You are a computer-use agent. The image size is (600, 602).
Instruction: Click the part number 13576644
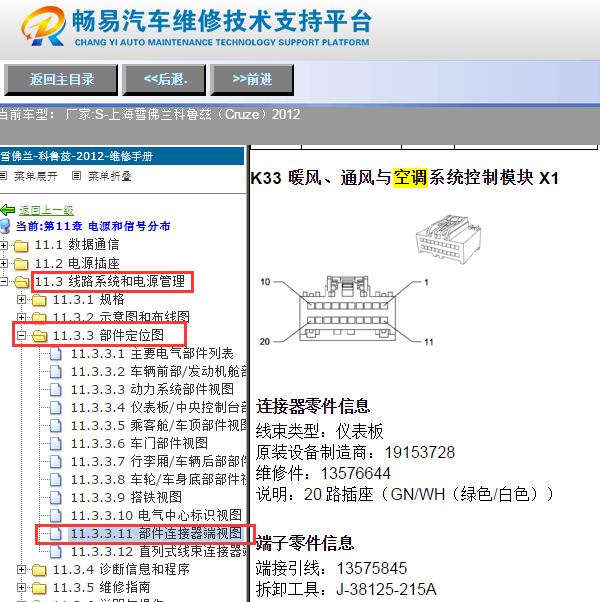356,473
